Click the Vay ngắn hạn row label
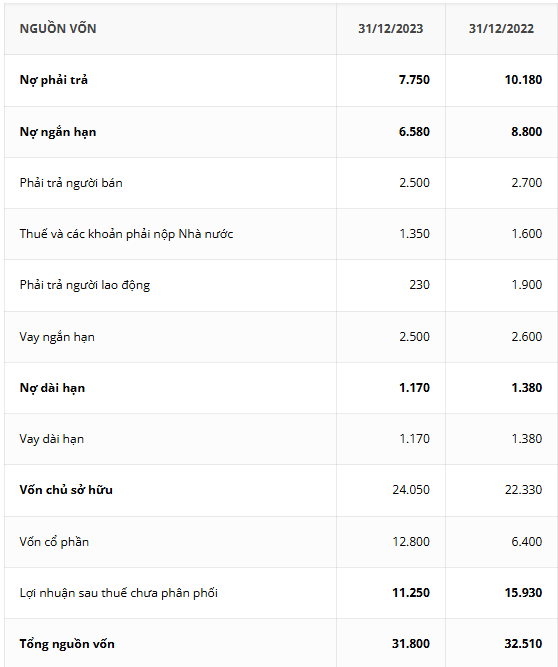558x667 pixels. 57,337
